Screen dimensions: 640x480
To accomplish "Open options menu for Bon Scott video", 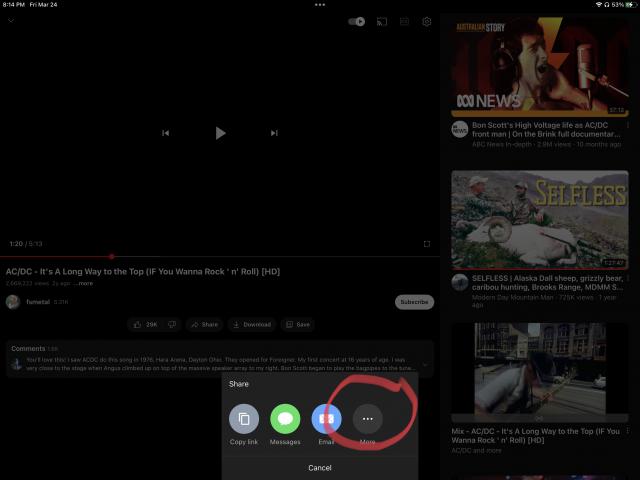I will [627, 125].
